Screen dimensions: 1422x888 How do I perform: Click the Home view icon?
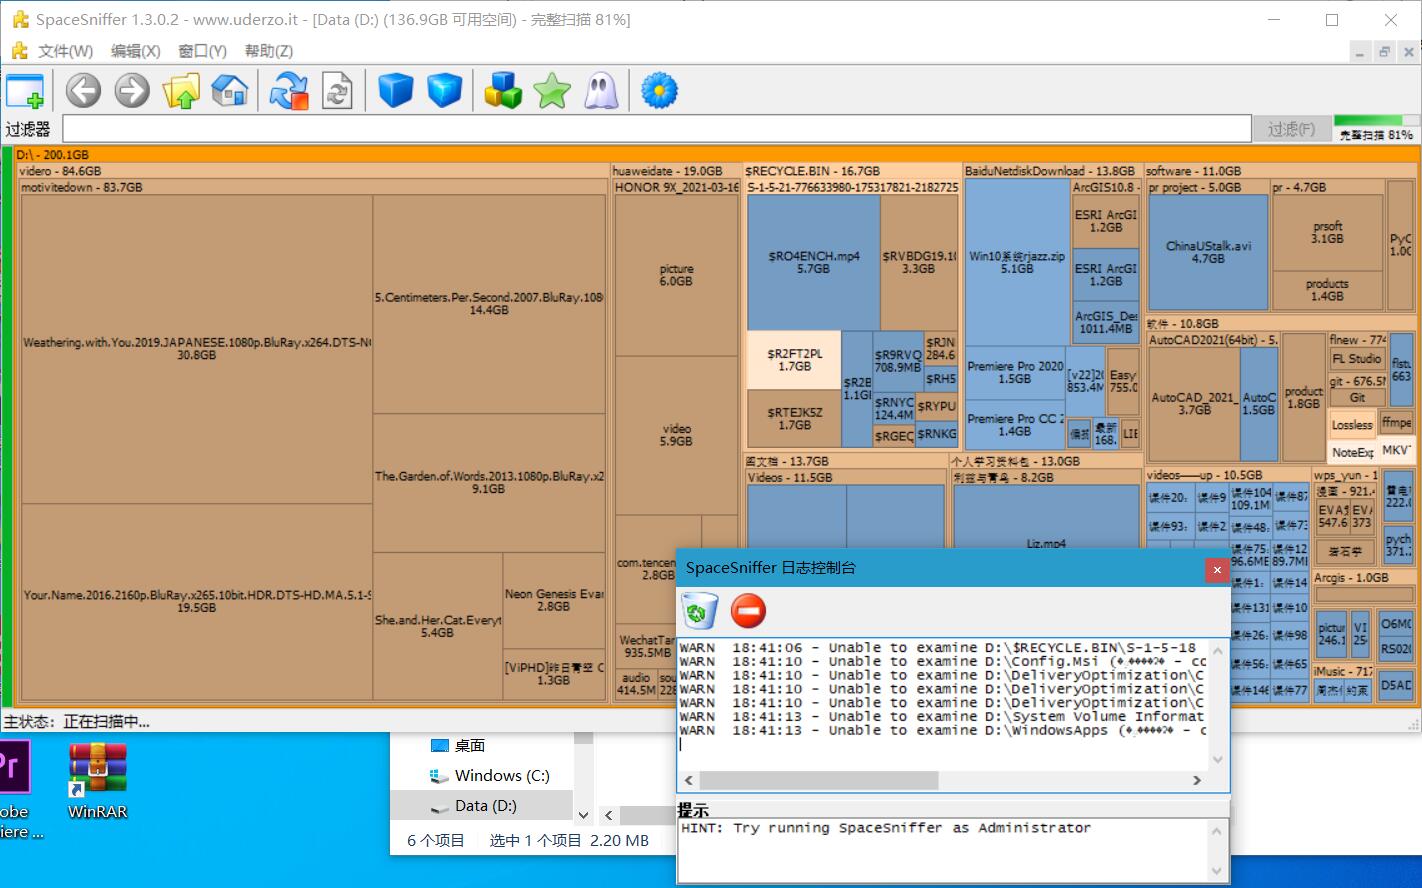229,91
